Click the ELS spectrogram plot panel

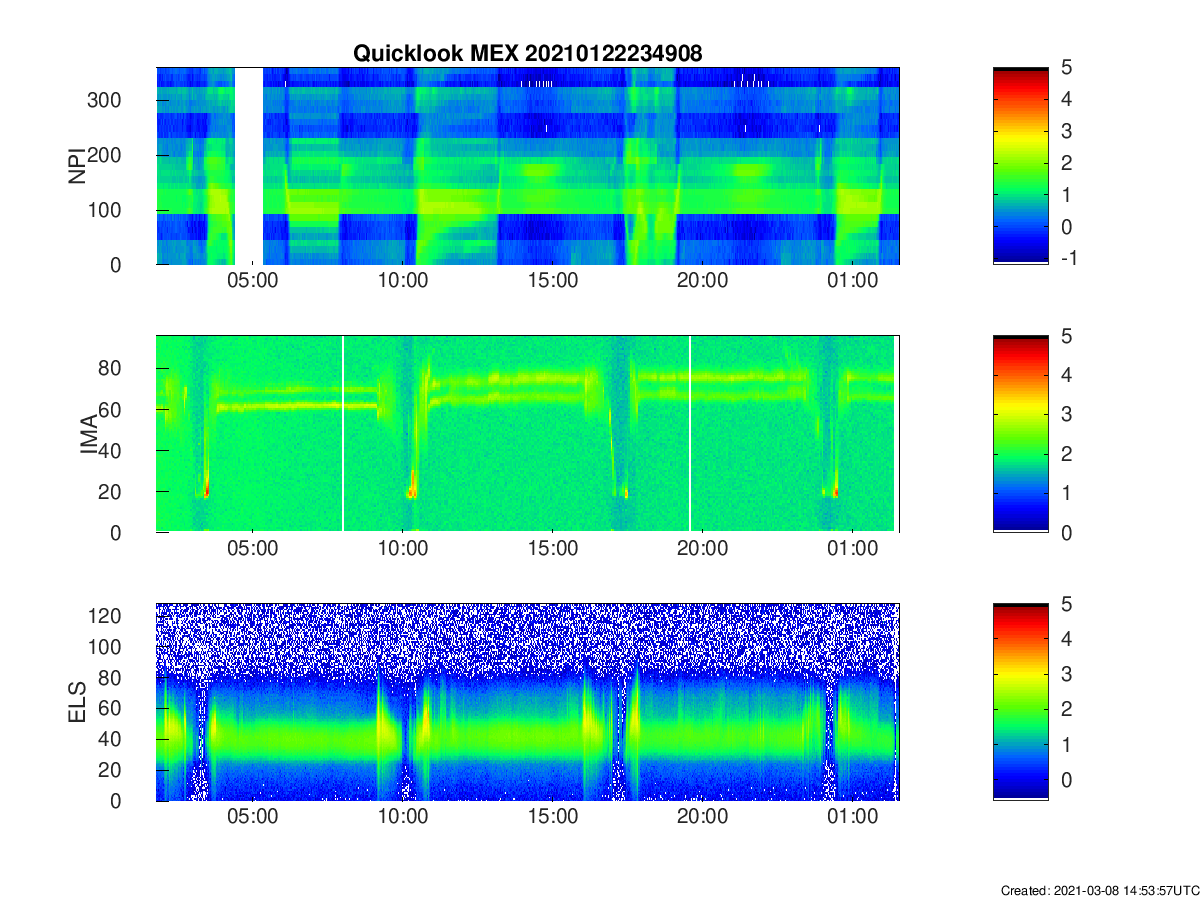[528, 702]
